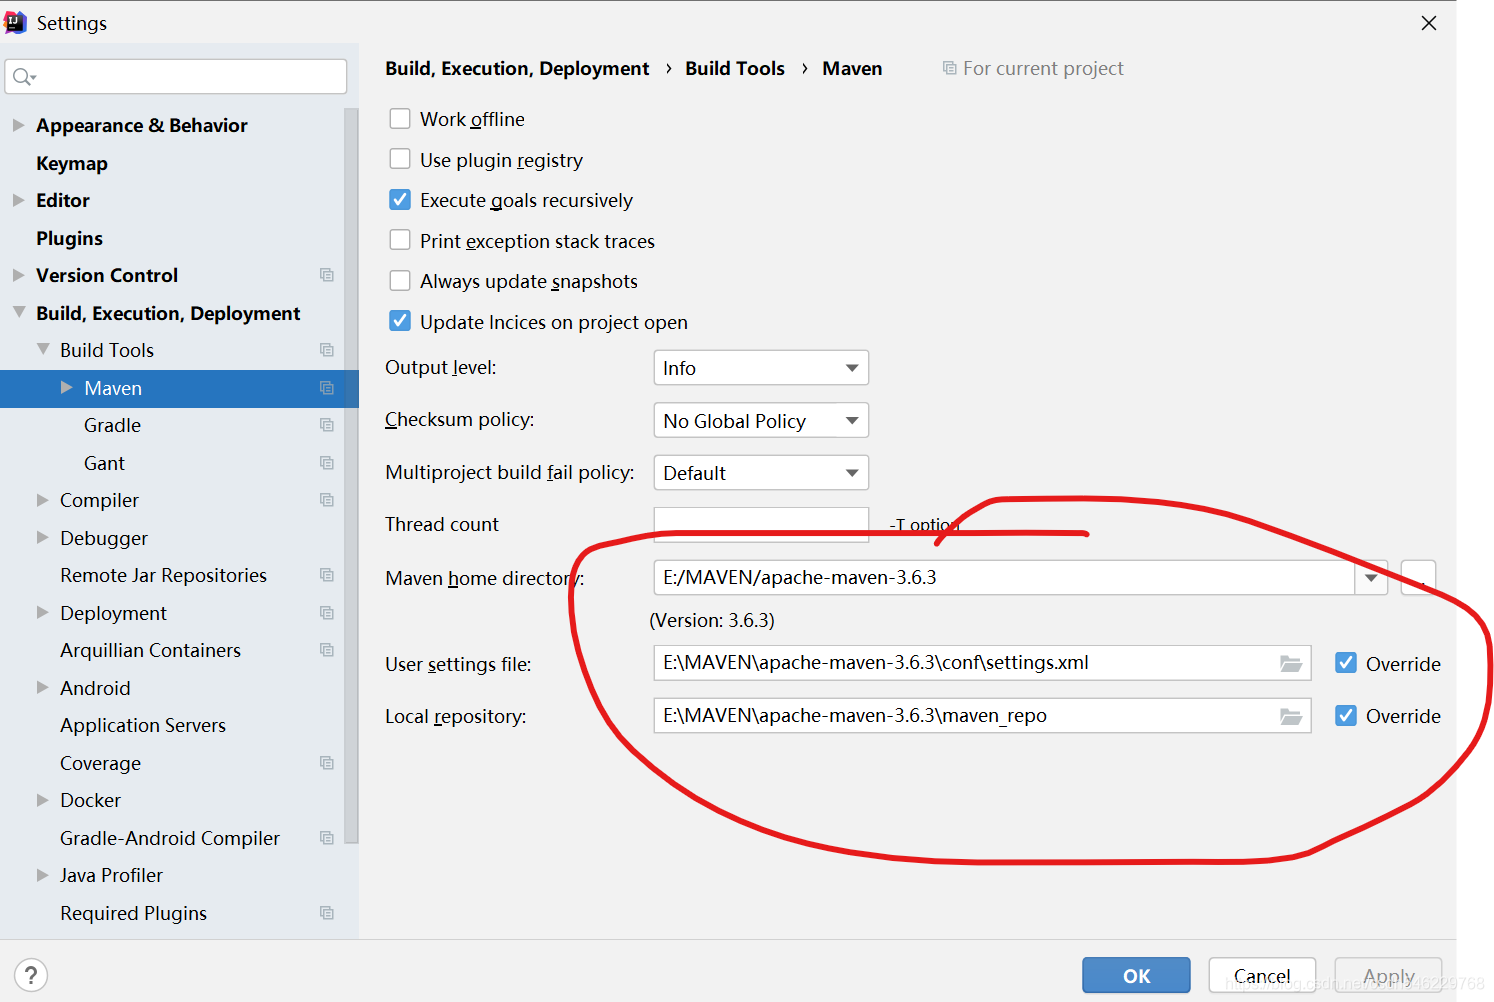
Task: Click Build, Execution, Deployment breadcrumb
Action: click(517, 68)
